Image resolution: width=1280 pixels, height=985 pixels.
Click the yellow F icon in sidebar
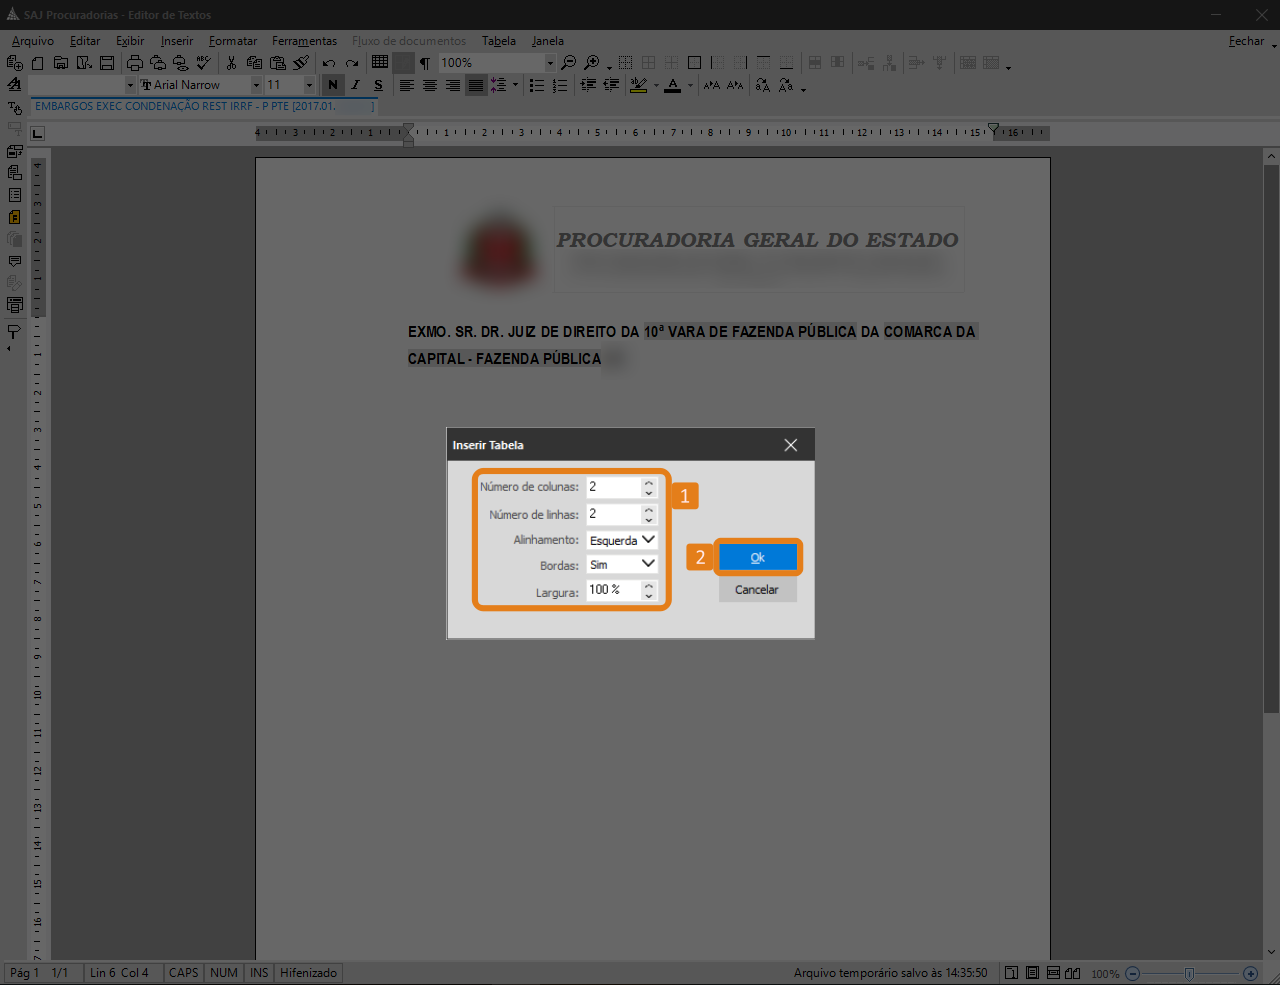[14, 217]
